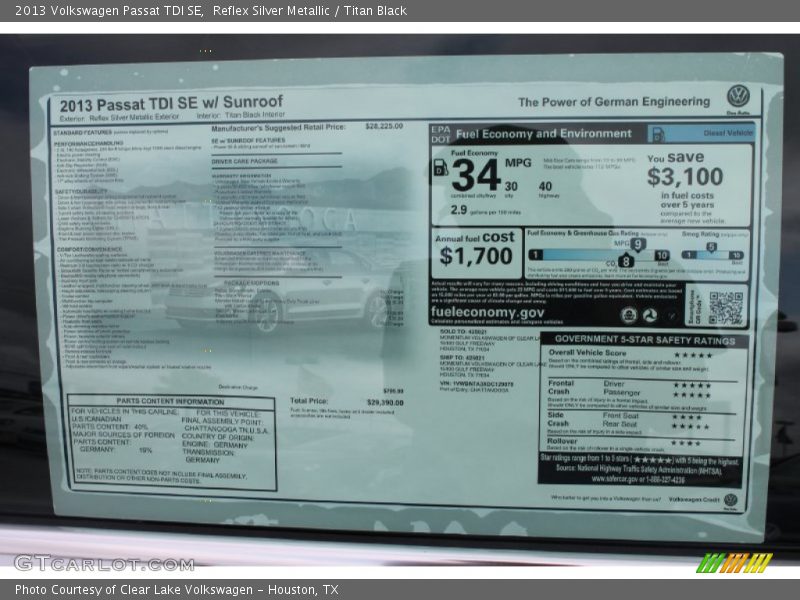Click the Government 5-Star Safety Ratings header

(x=643, y=339)
